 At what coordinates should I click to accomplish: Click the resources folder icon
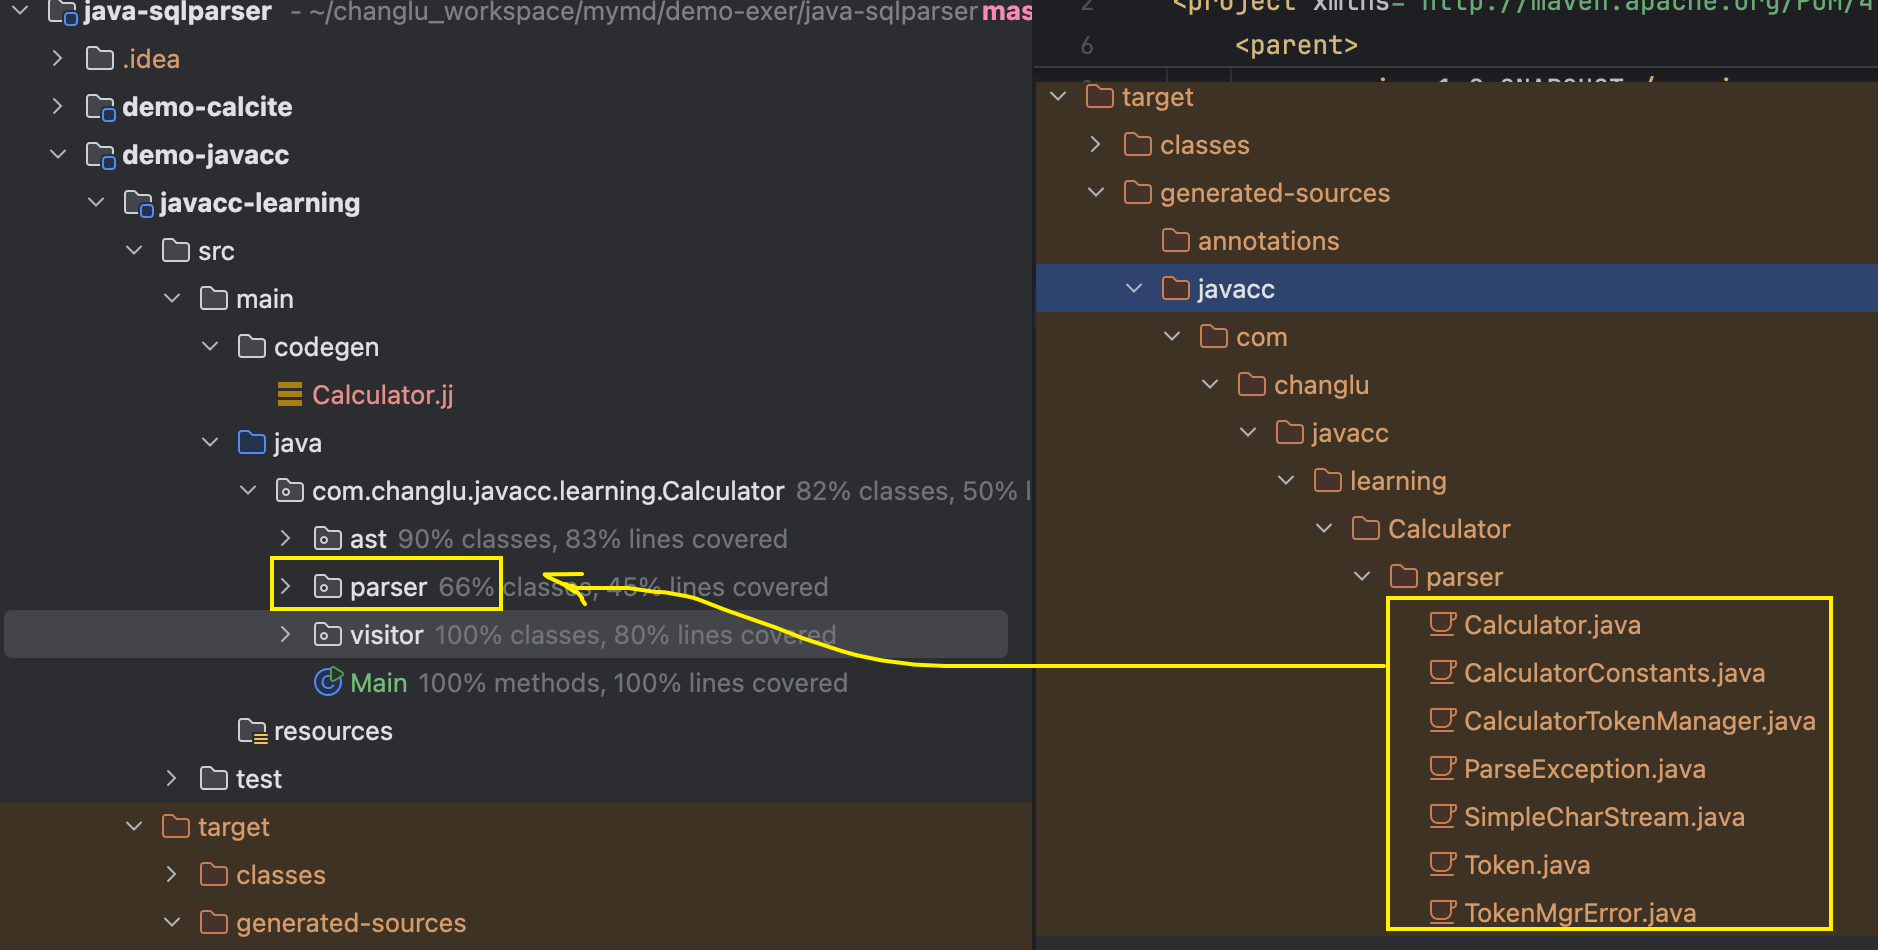click(x=252, y=731)
